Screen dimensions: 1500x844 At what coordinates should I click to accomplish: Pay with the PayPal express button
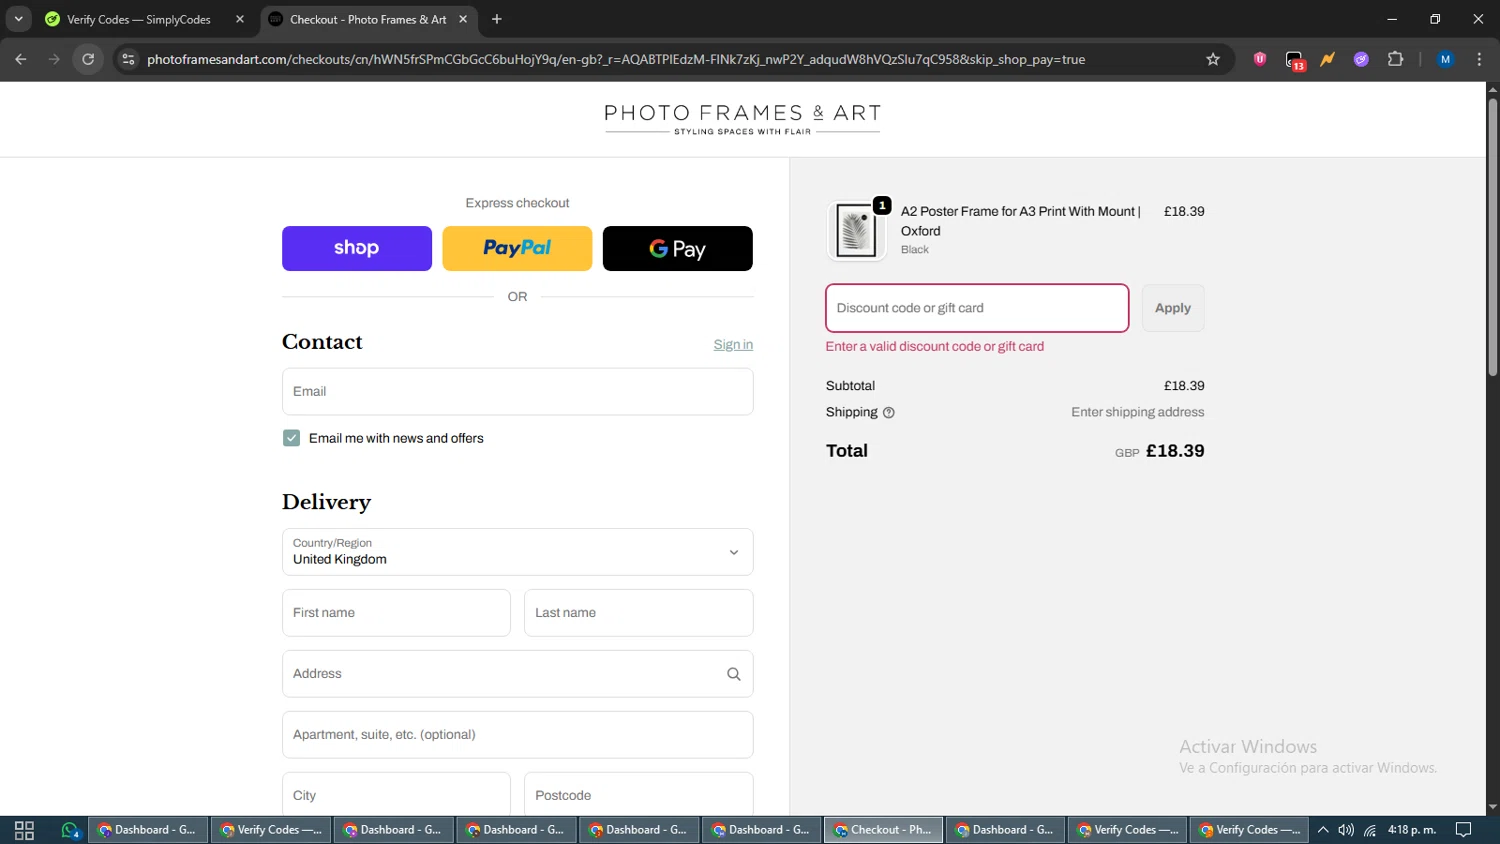(517, 248)
